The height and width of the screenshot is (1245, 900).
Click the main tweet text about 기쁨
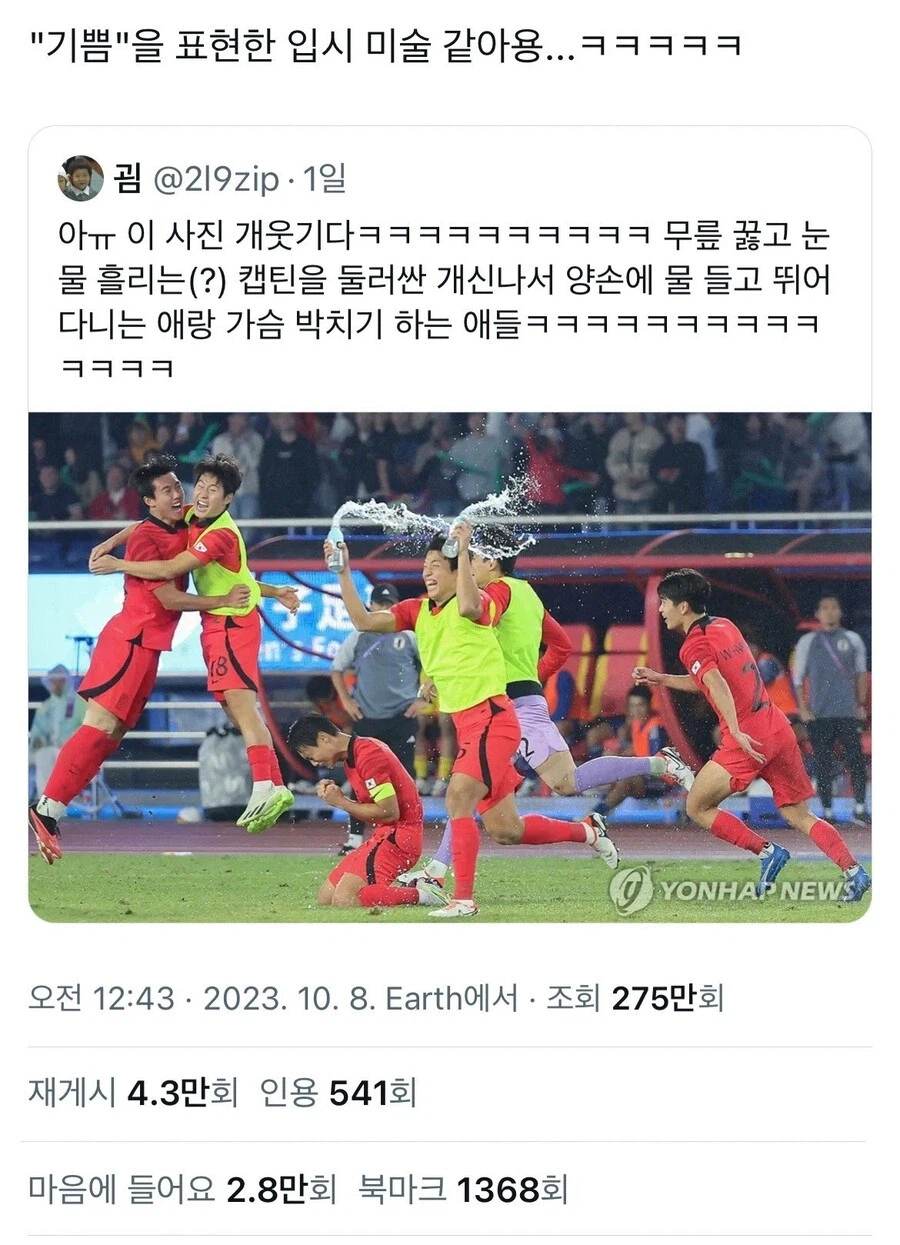pyautogui.click(x=394, y=46)
